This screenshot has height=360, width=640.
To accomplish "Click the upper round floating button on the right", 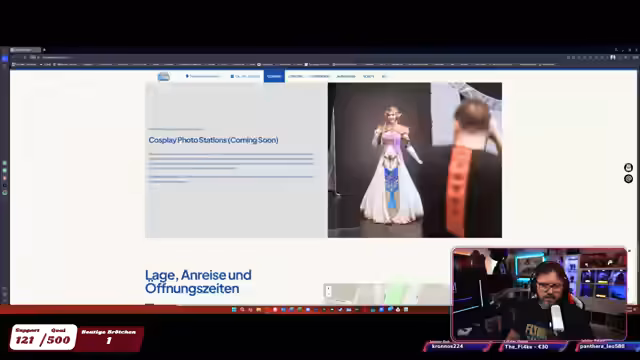I will 628,167.
